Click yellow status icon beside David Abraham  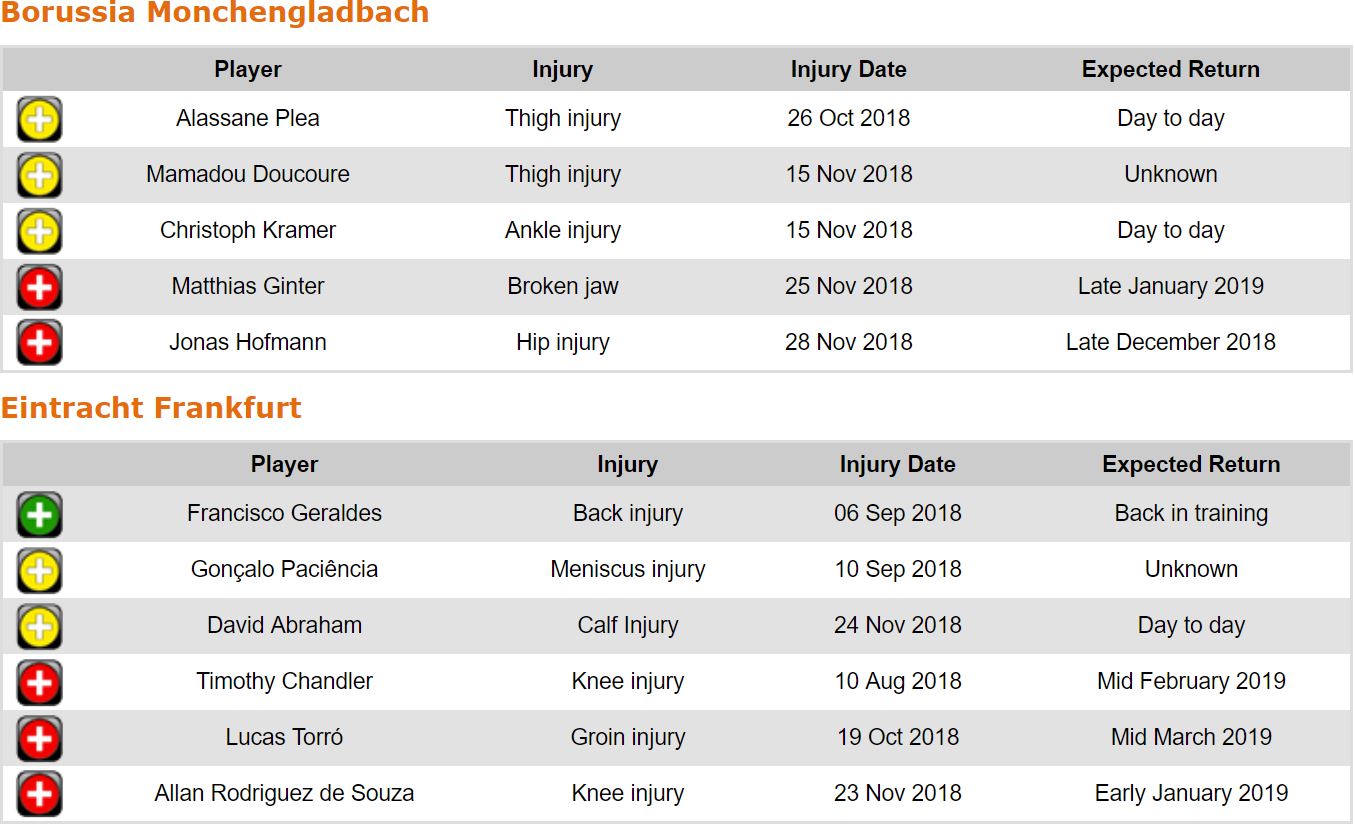pos(39,627)
